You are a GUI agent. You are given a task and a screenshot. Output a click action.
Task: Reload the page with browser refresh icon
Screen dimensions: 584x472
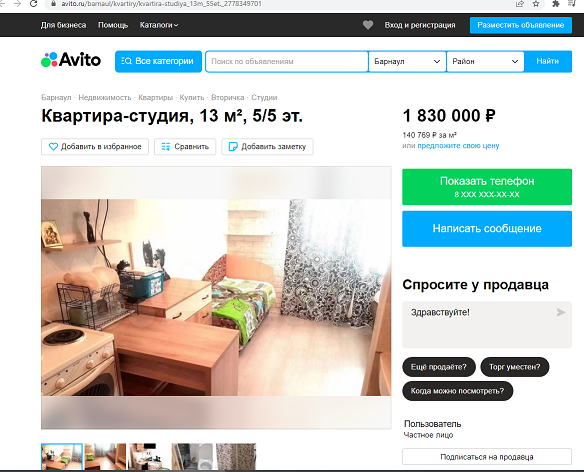tap(34, 4)
